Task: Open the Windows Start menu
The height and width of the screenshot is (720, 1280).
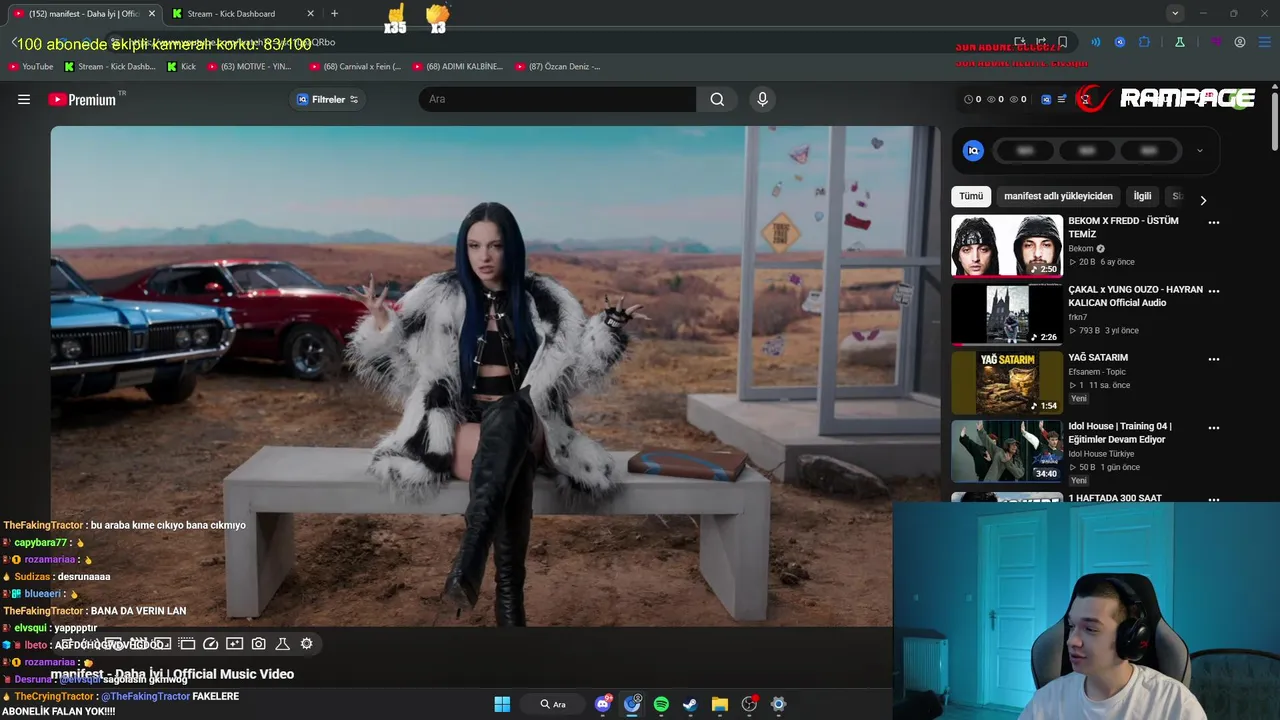Action: [x=502, y=704]
